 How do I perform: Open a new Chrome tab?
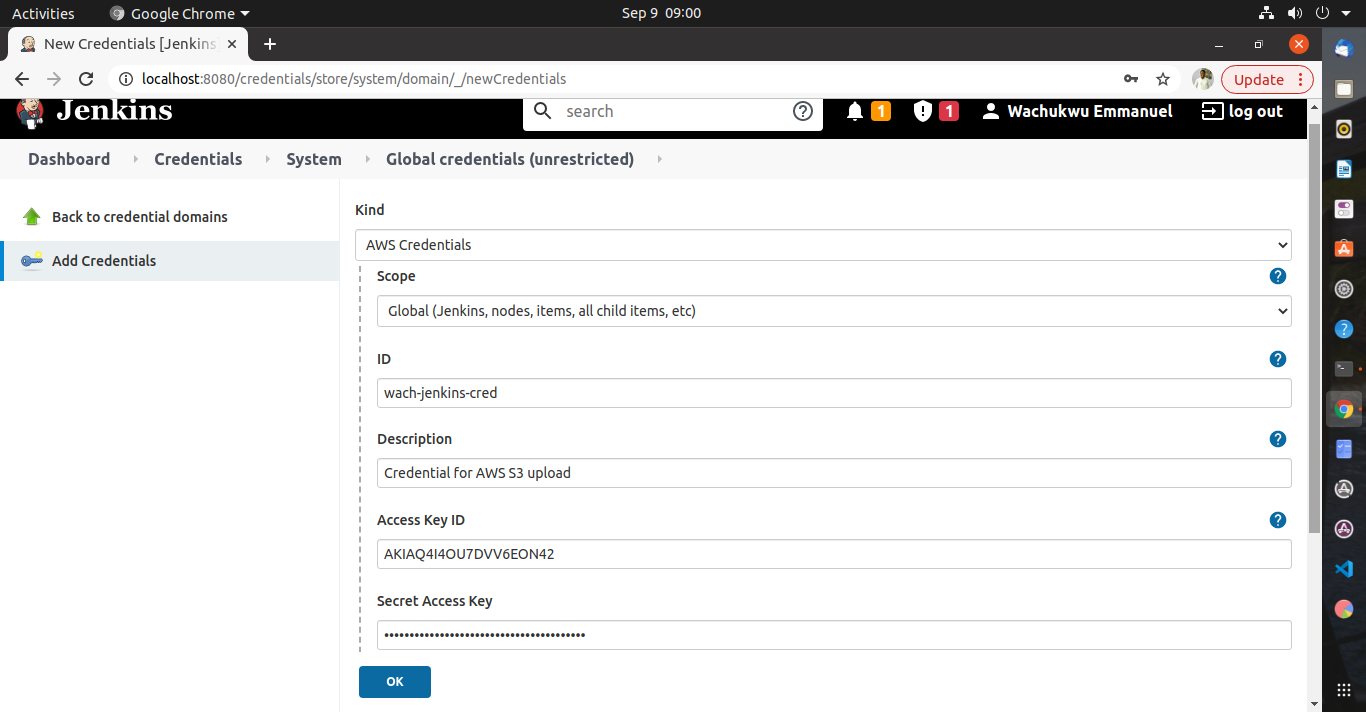270,44
